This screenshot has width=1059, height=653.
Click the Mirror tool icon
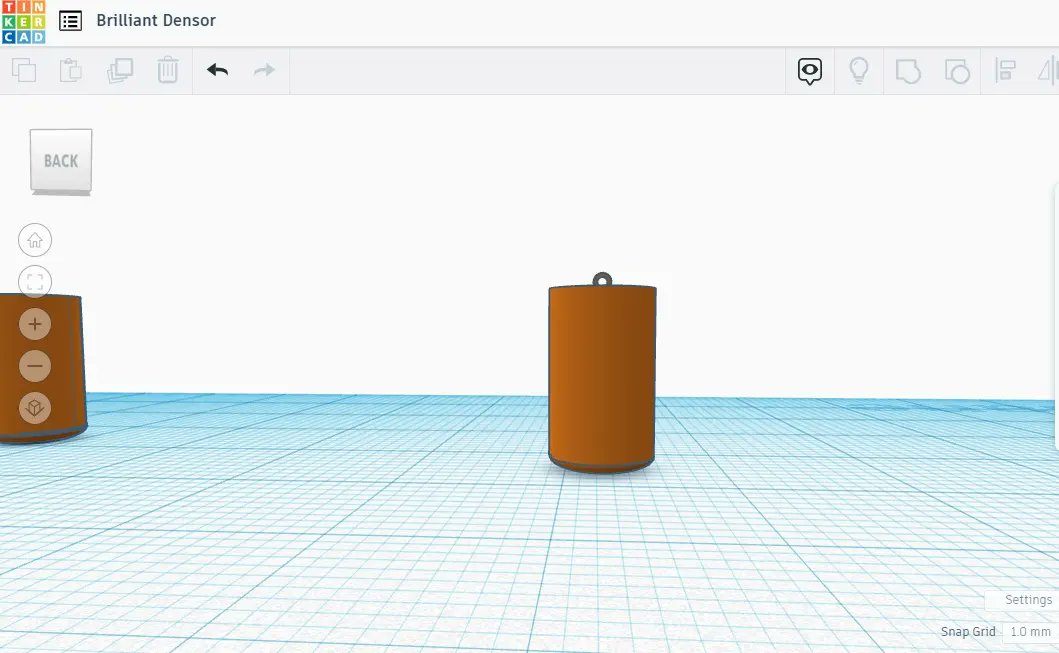[1048, 70]
